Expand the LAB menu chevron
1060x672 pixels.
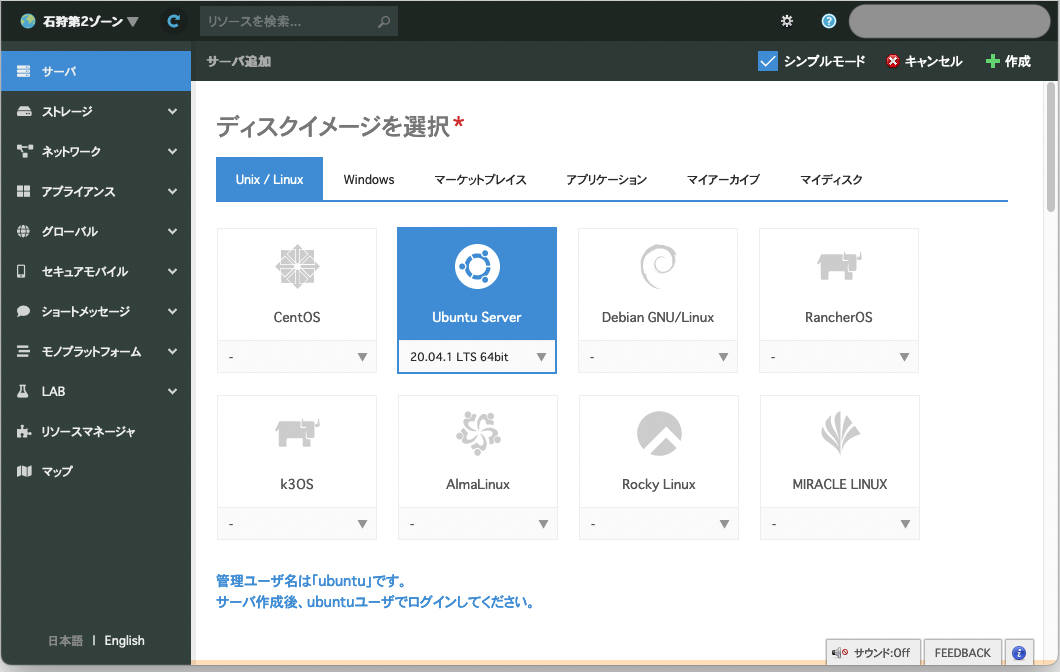(173, 391)
